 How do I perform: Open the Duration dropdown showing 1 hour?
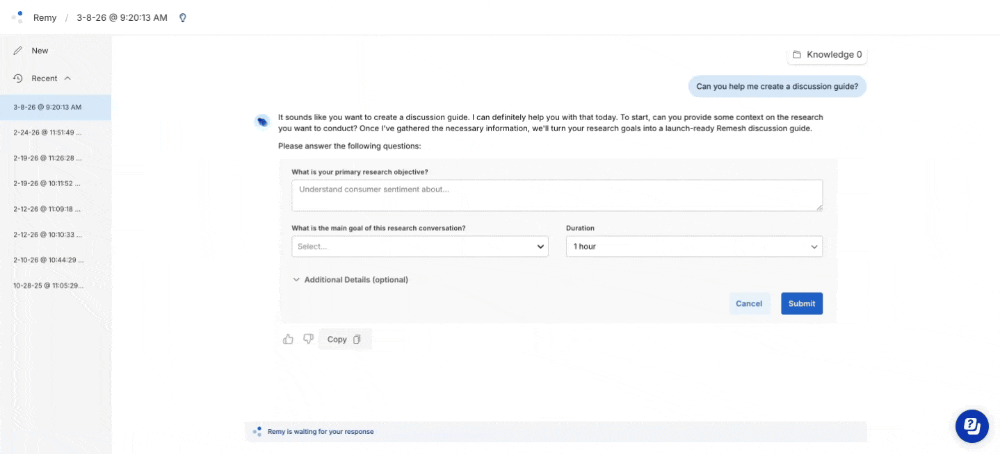coord(694,246)
